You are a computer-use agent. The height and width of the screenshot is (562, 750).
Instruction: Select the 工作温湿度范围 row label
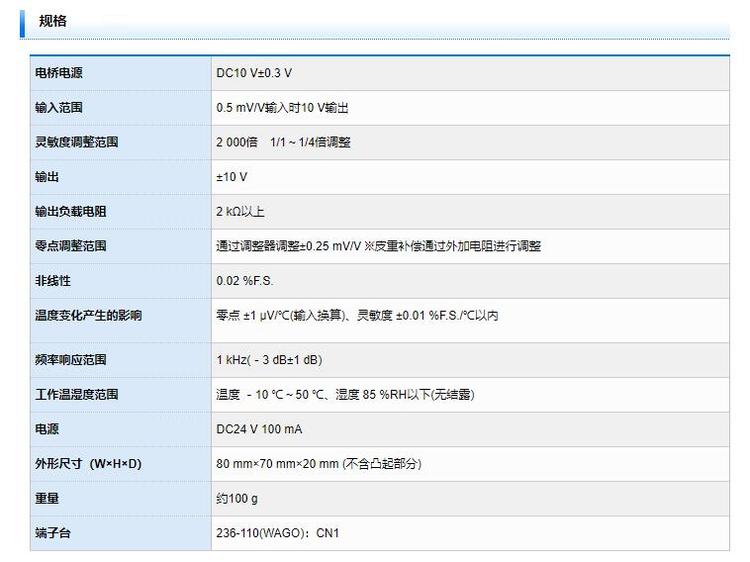(x=77, y=394)
